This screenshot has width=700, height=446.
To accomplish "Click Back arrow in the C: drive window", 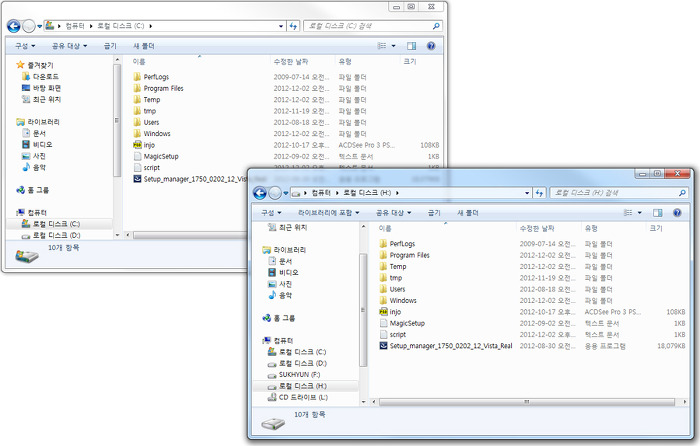I will coord(14,26).
